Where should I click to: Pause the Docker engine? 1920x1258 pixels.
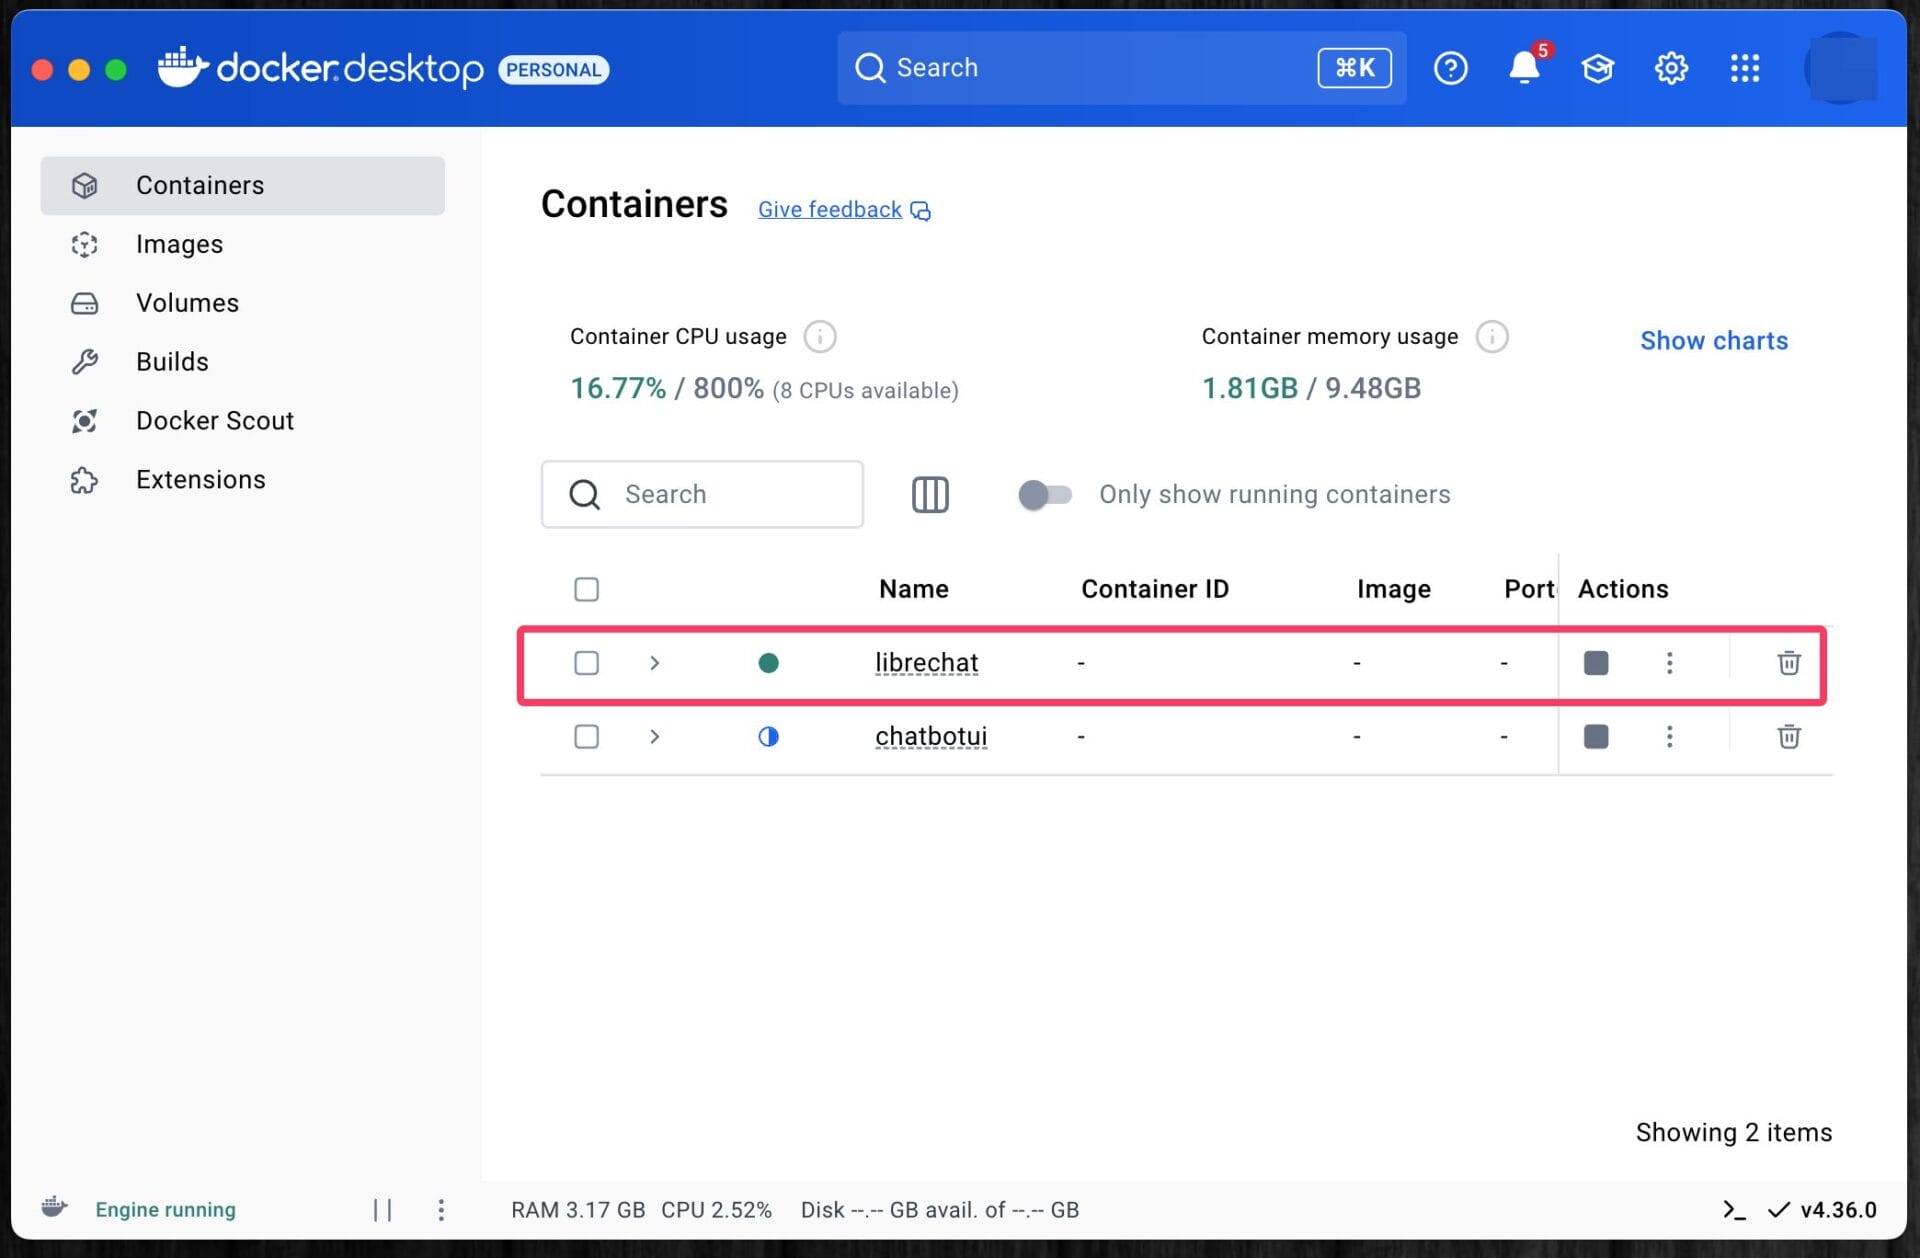point(382,1210)
